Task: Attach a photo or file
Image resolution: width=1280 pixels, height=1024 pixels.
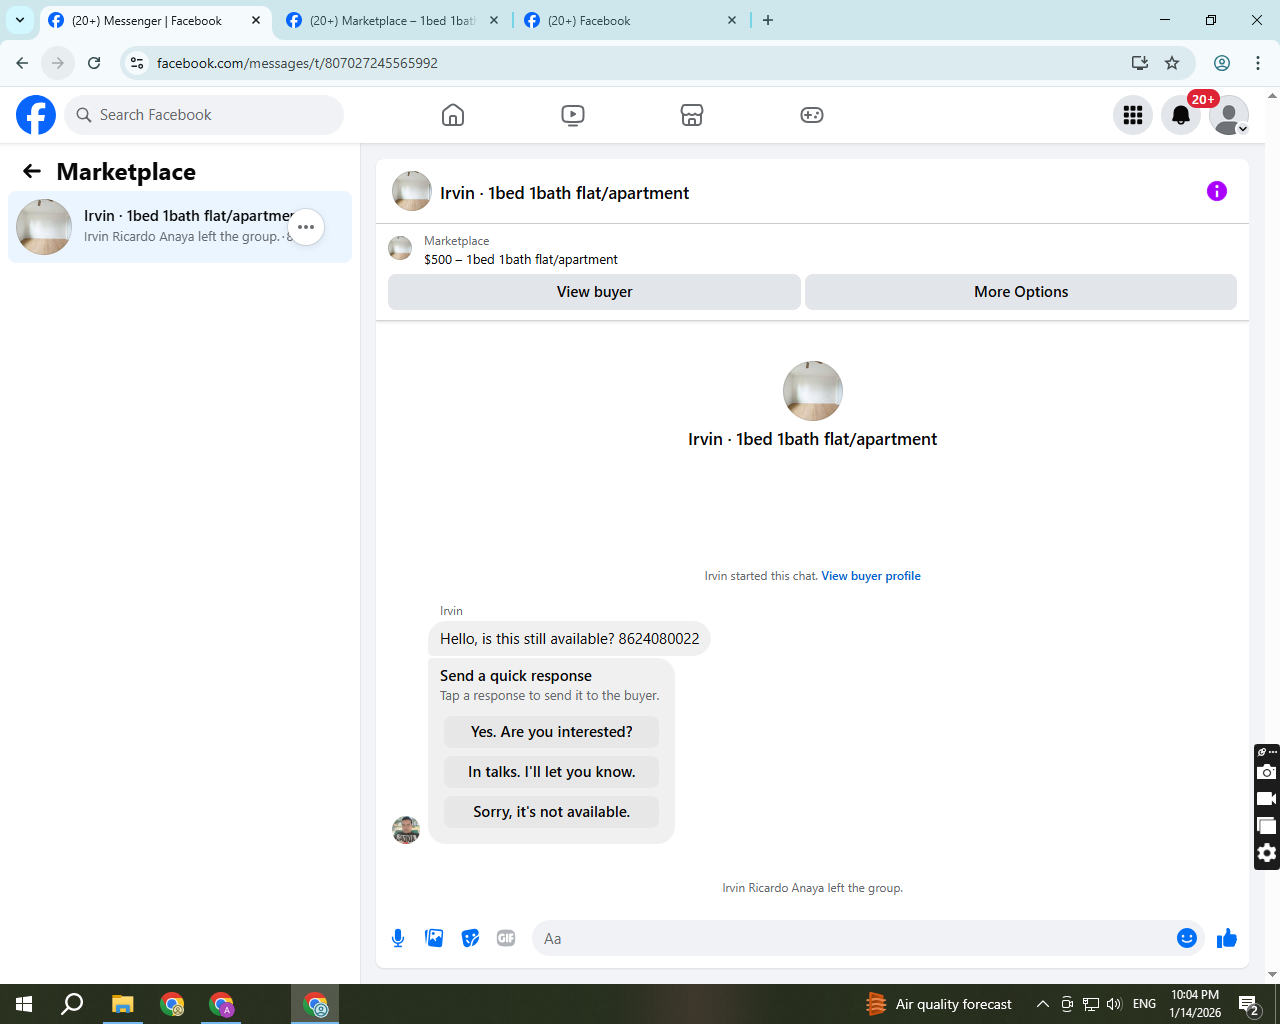Action: click(x=434, y=938)
